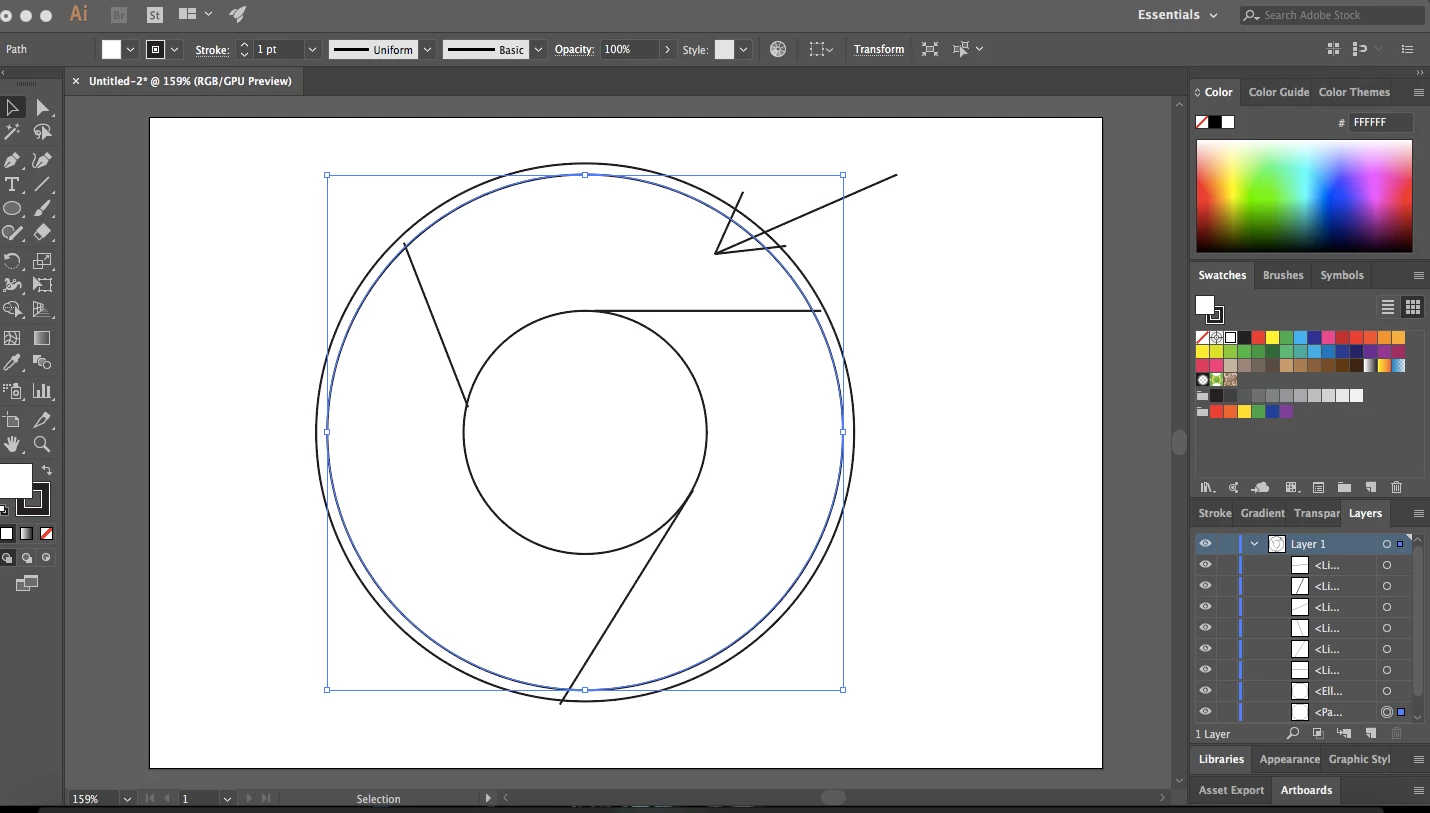Select the Free Transform tool
The height and width of the screenshot is (813, 1430).
43,285
